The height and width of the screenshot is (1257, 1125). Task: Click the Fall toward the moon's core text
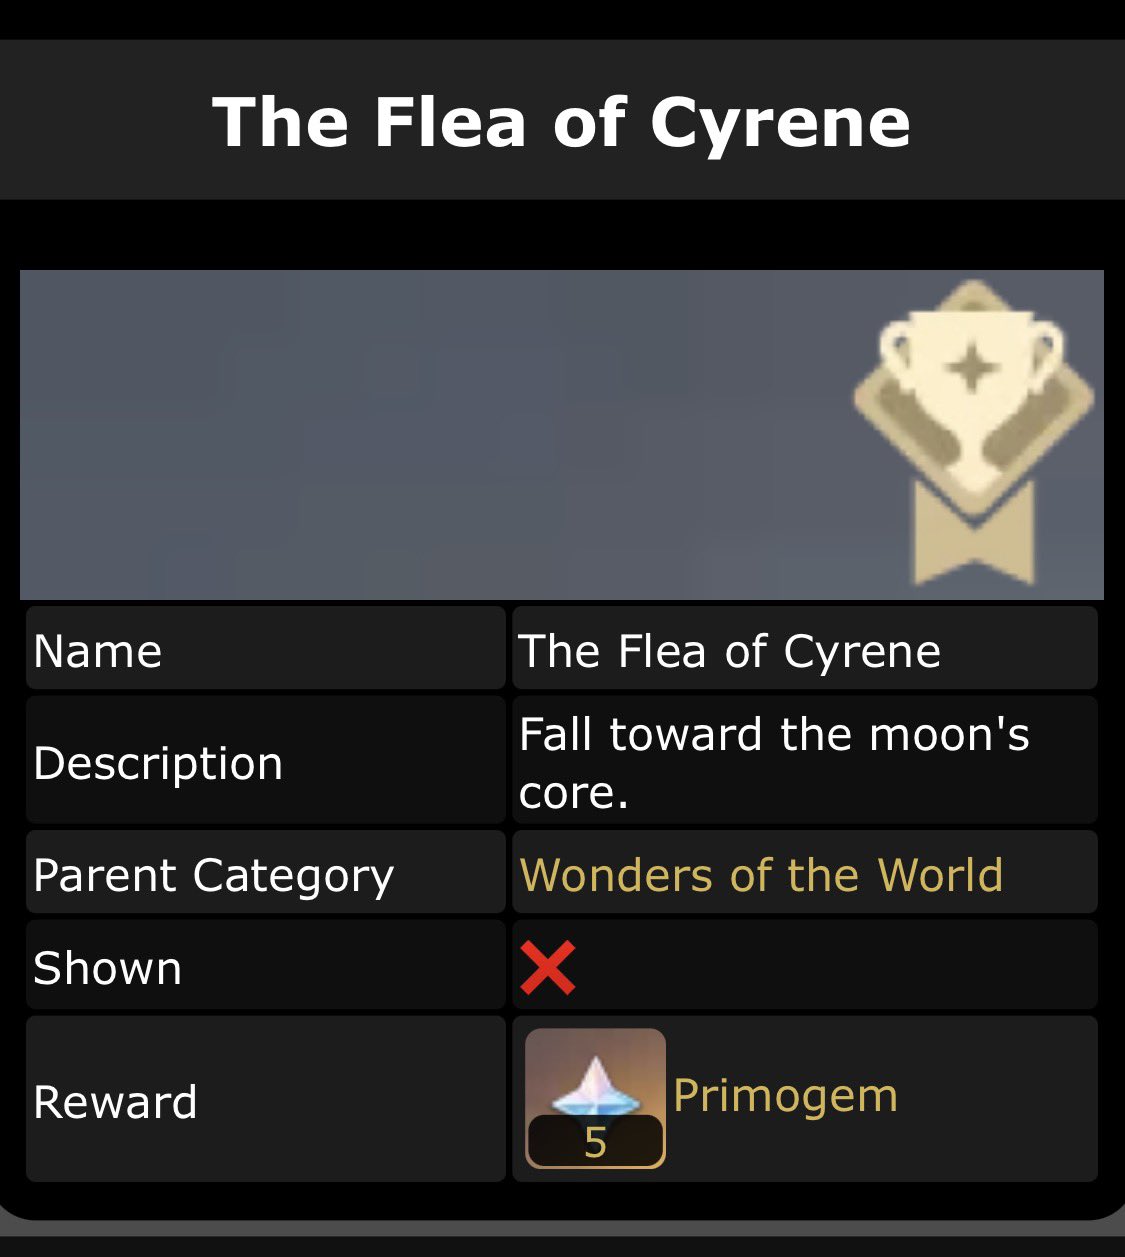click(774, 763)
